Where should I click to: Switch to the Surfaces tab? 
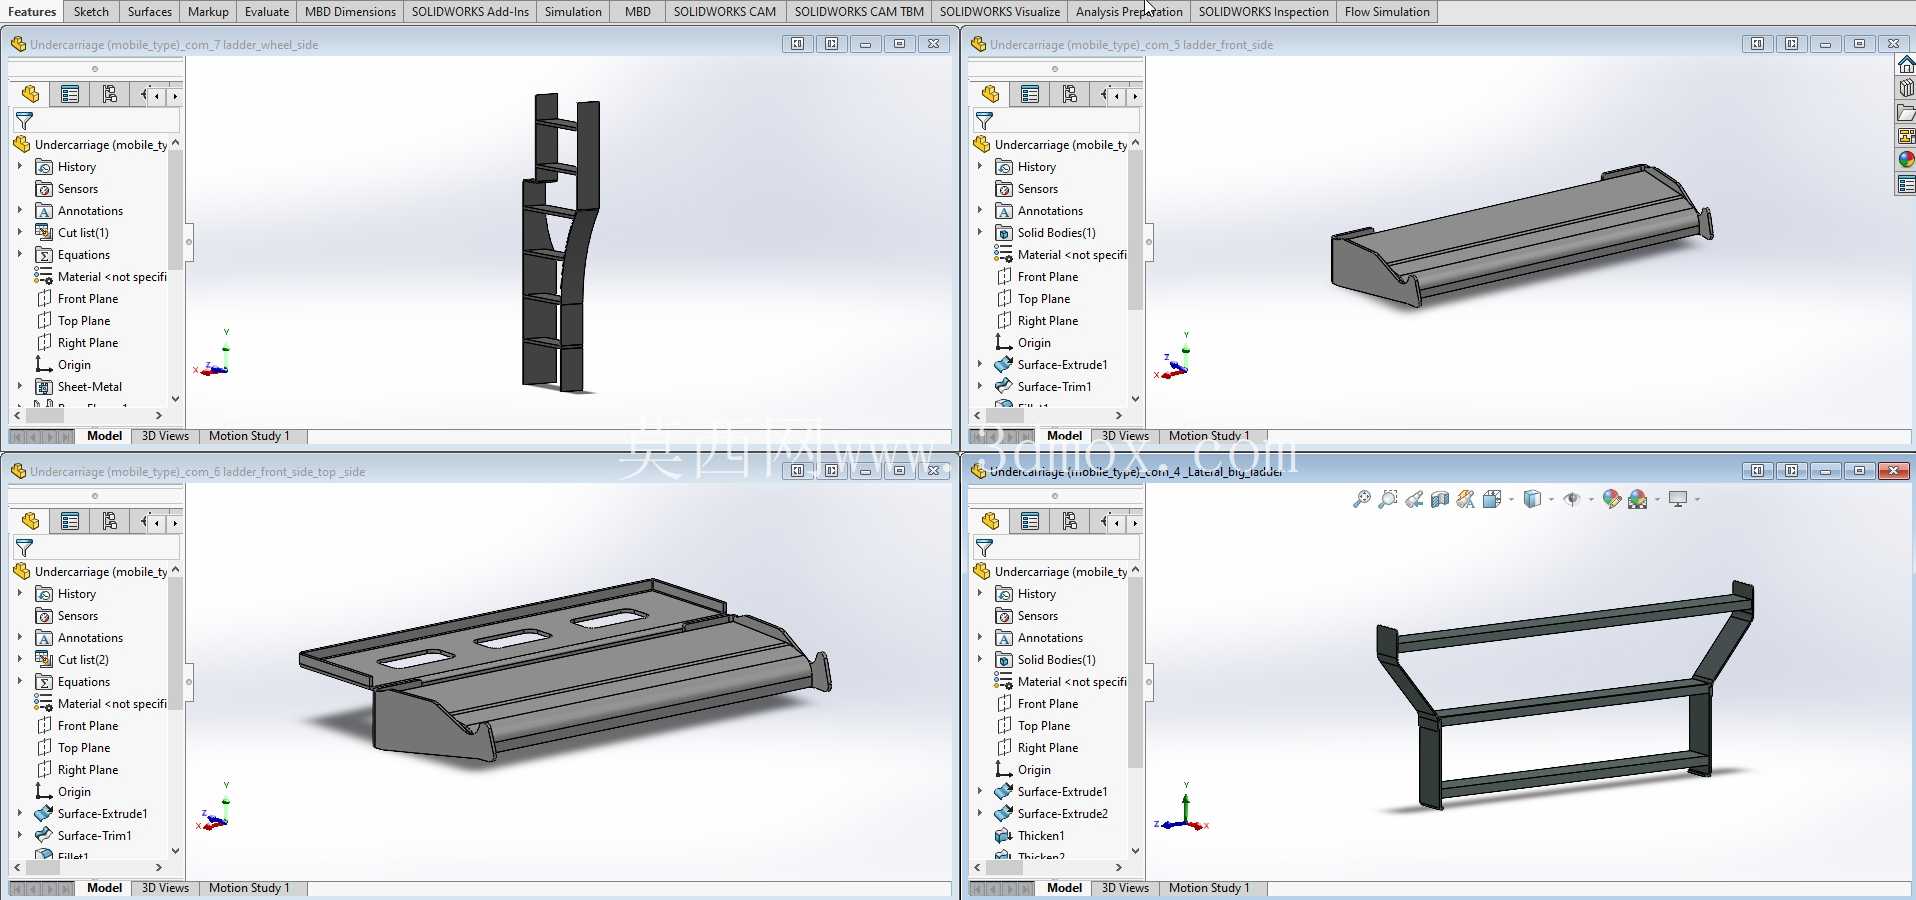[x=150, y=12]
